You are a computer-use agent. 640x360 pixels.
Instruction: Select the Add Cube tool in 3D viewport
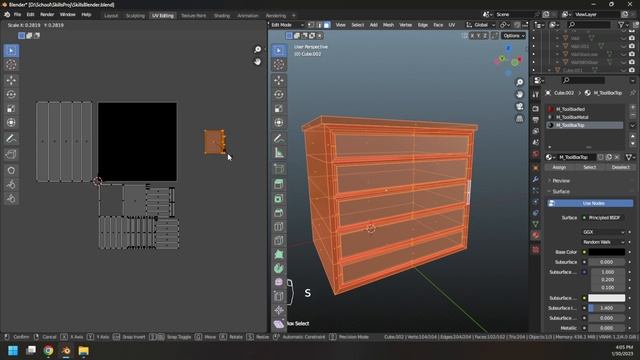click(x=279, y=169)
